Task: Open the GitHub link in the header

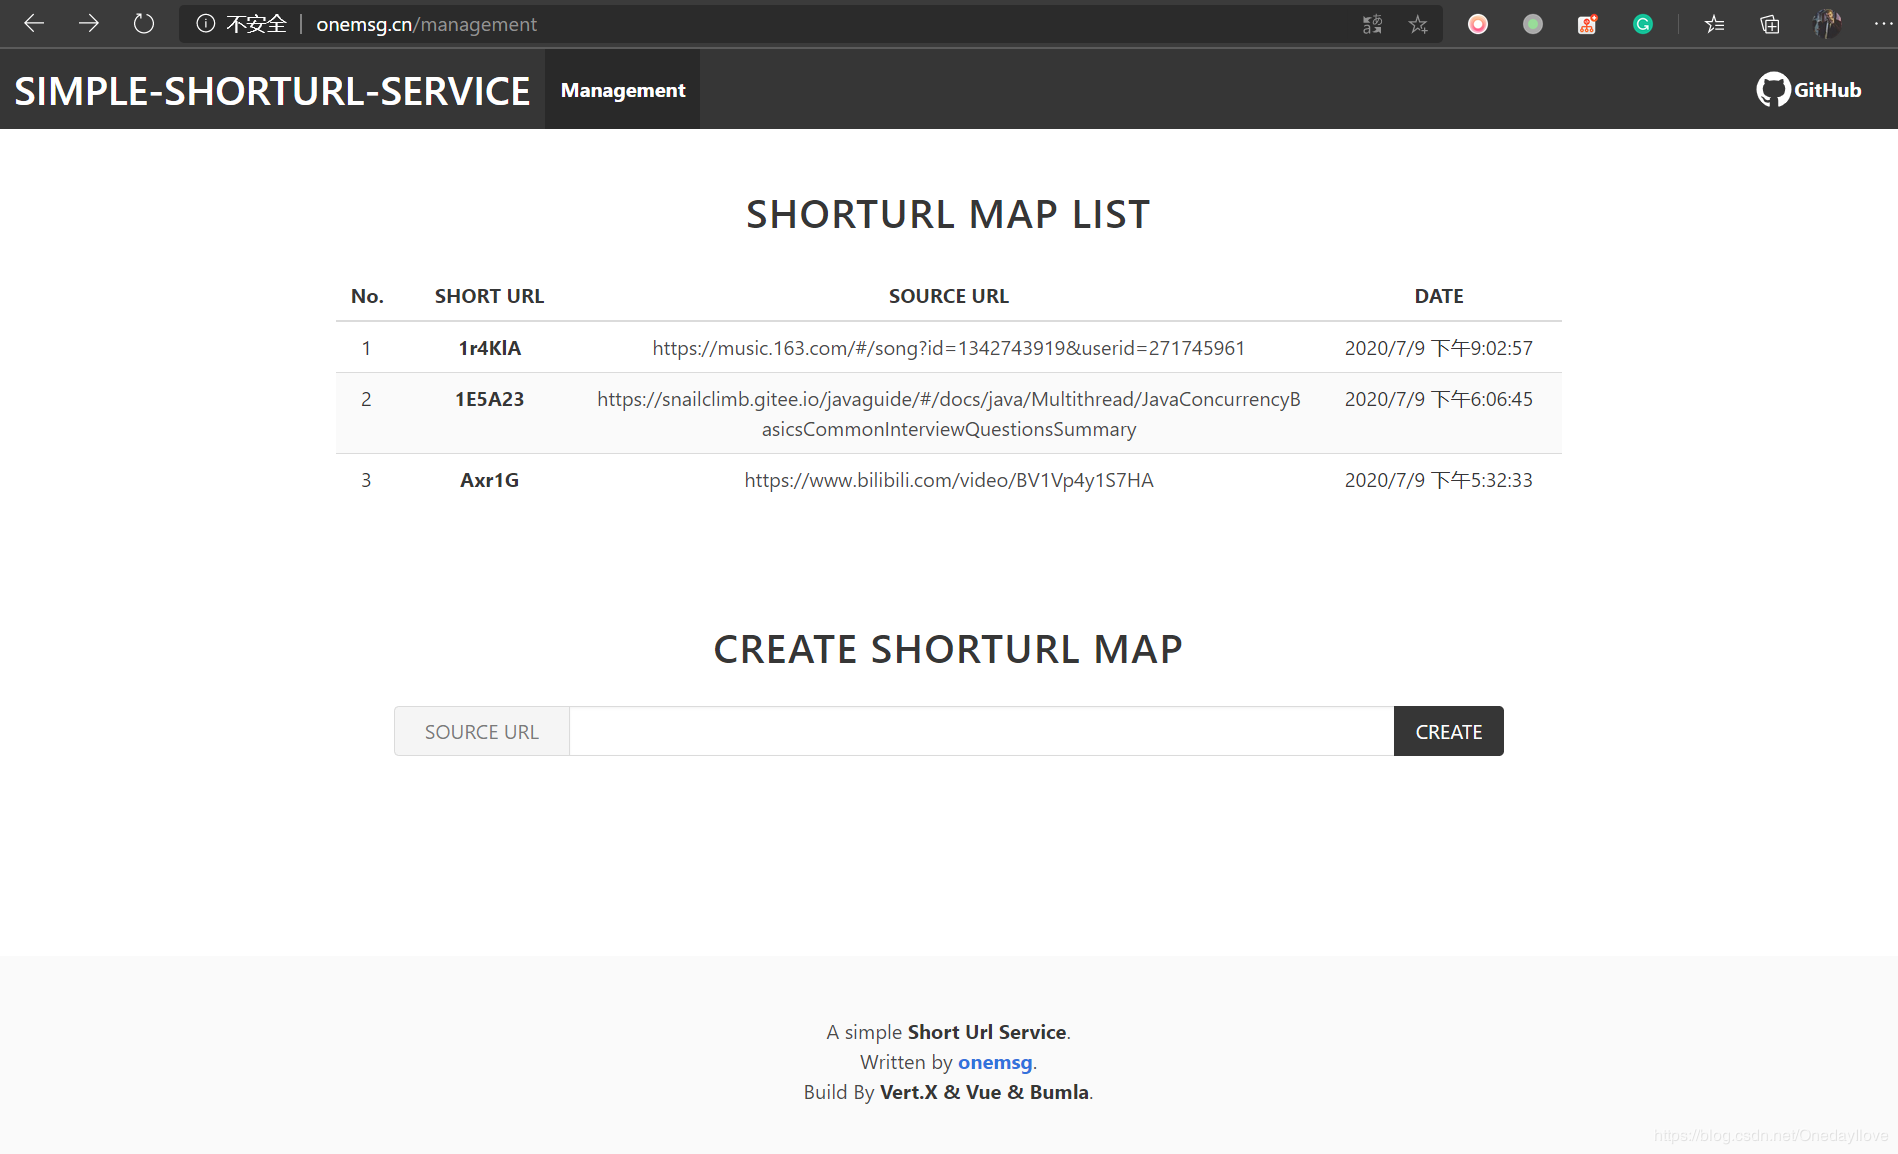Action: click(1809, 90)
